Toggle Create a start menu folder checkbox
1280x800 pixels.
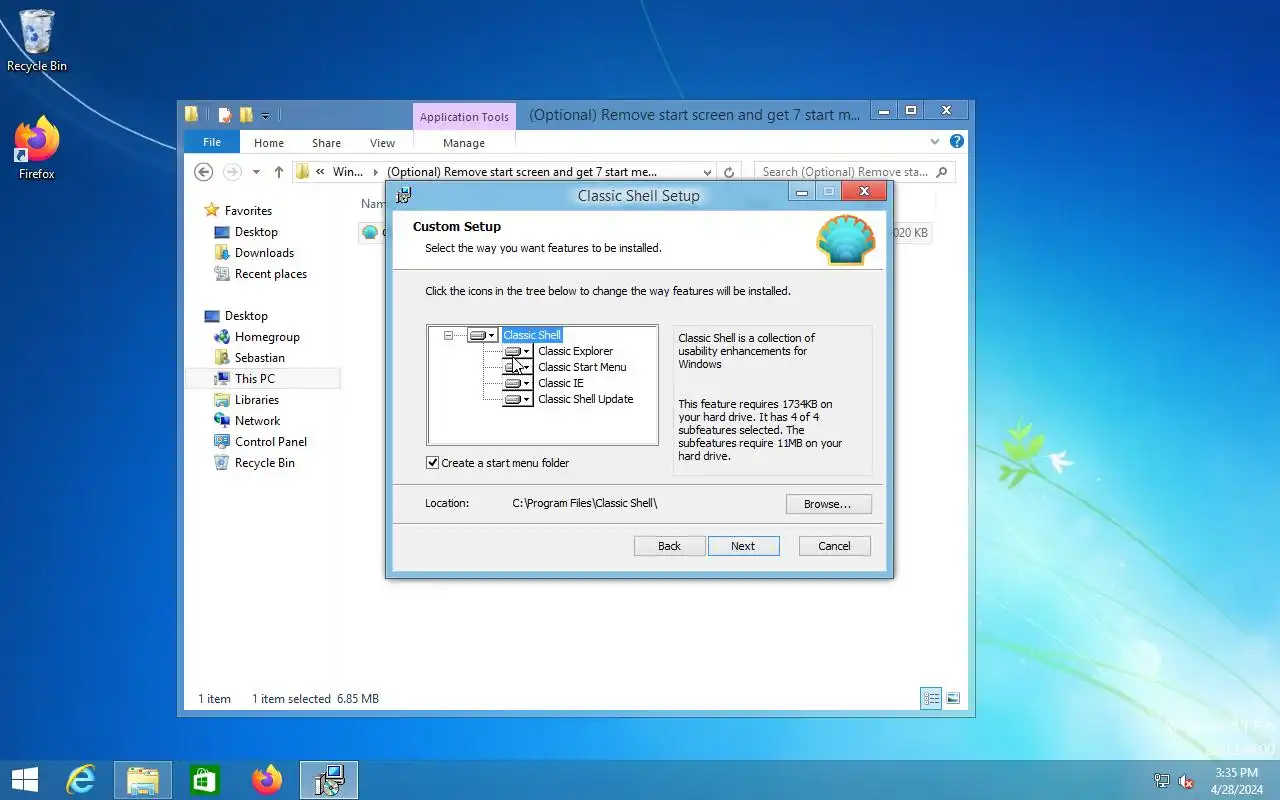click(x=432, y=462)
